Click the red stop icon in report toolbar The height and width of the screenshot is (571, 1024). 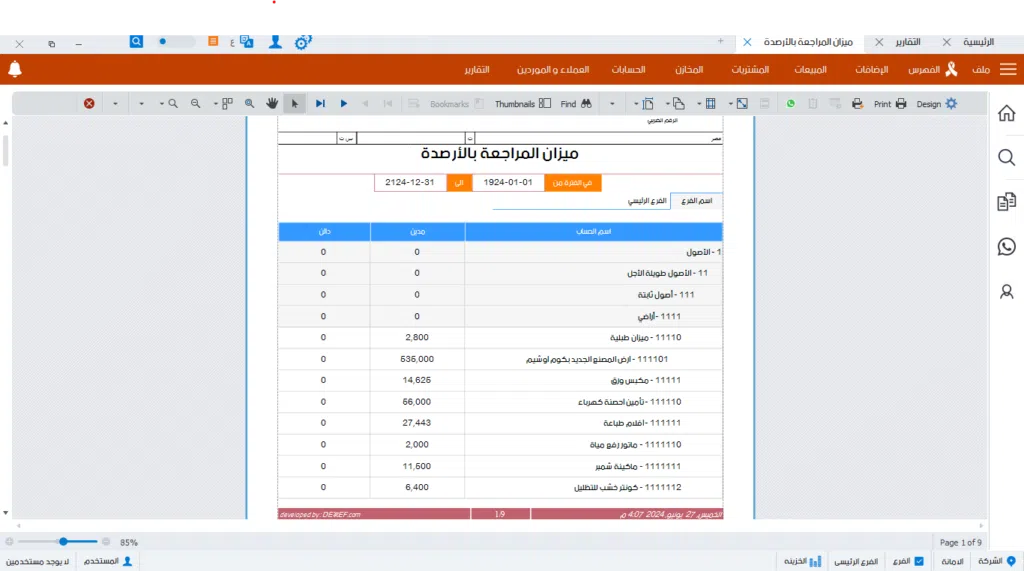(x=89, y=103)
